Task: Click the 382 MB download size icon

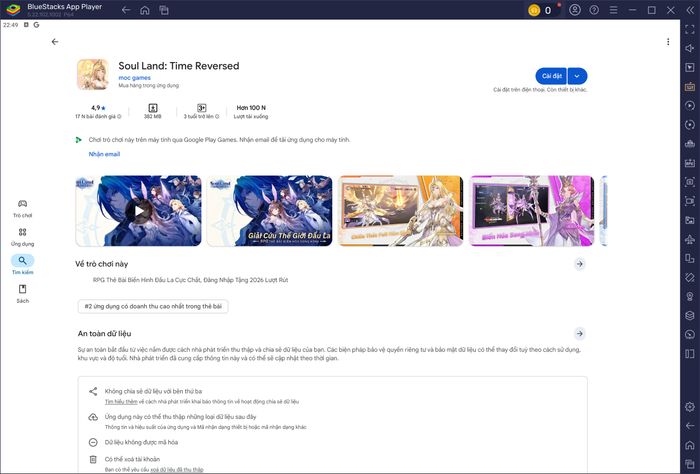Action: (x=153, y=108)
